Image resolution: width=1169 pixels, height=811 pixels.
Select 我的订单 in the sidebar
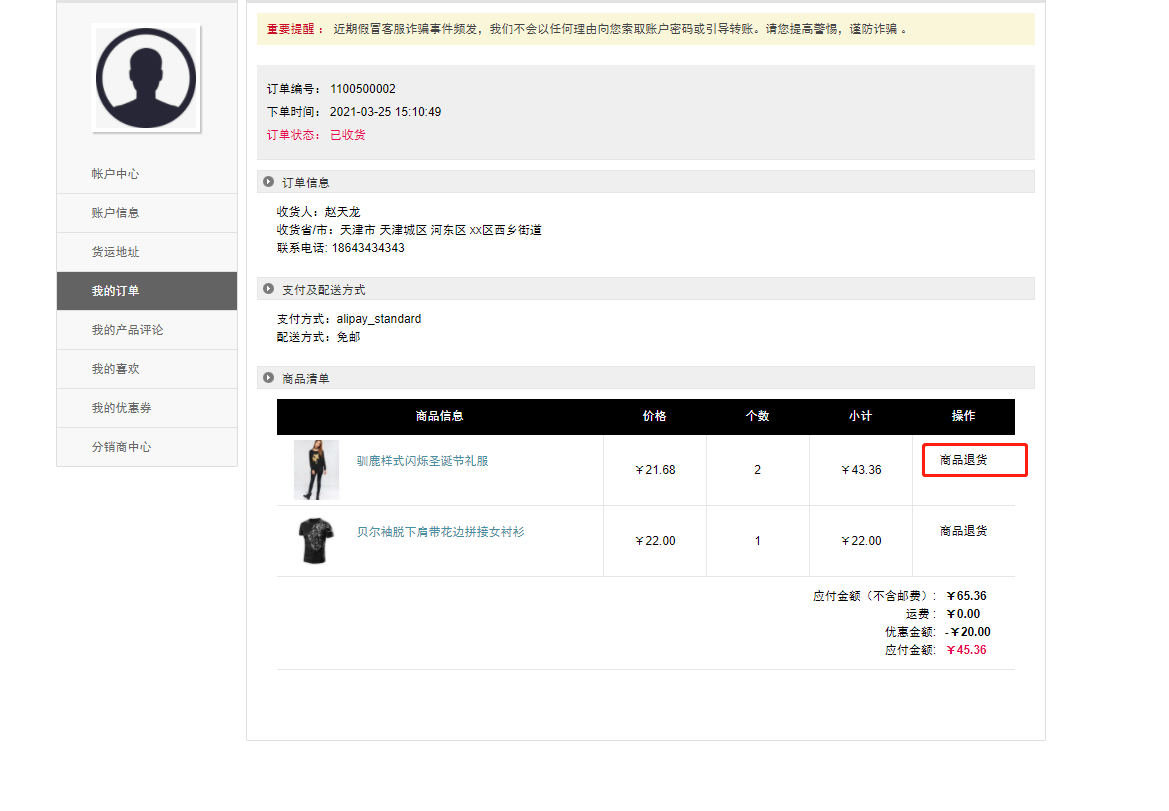[116, 291]
